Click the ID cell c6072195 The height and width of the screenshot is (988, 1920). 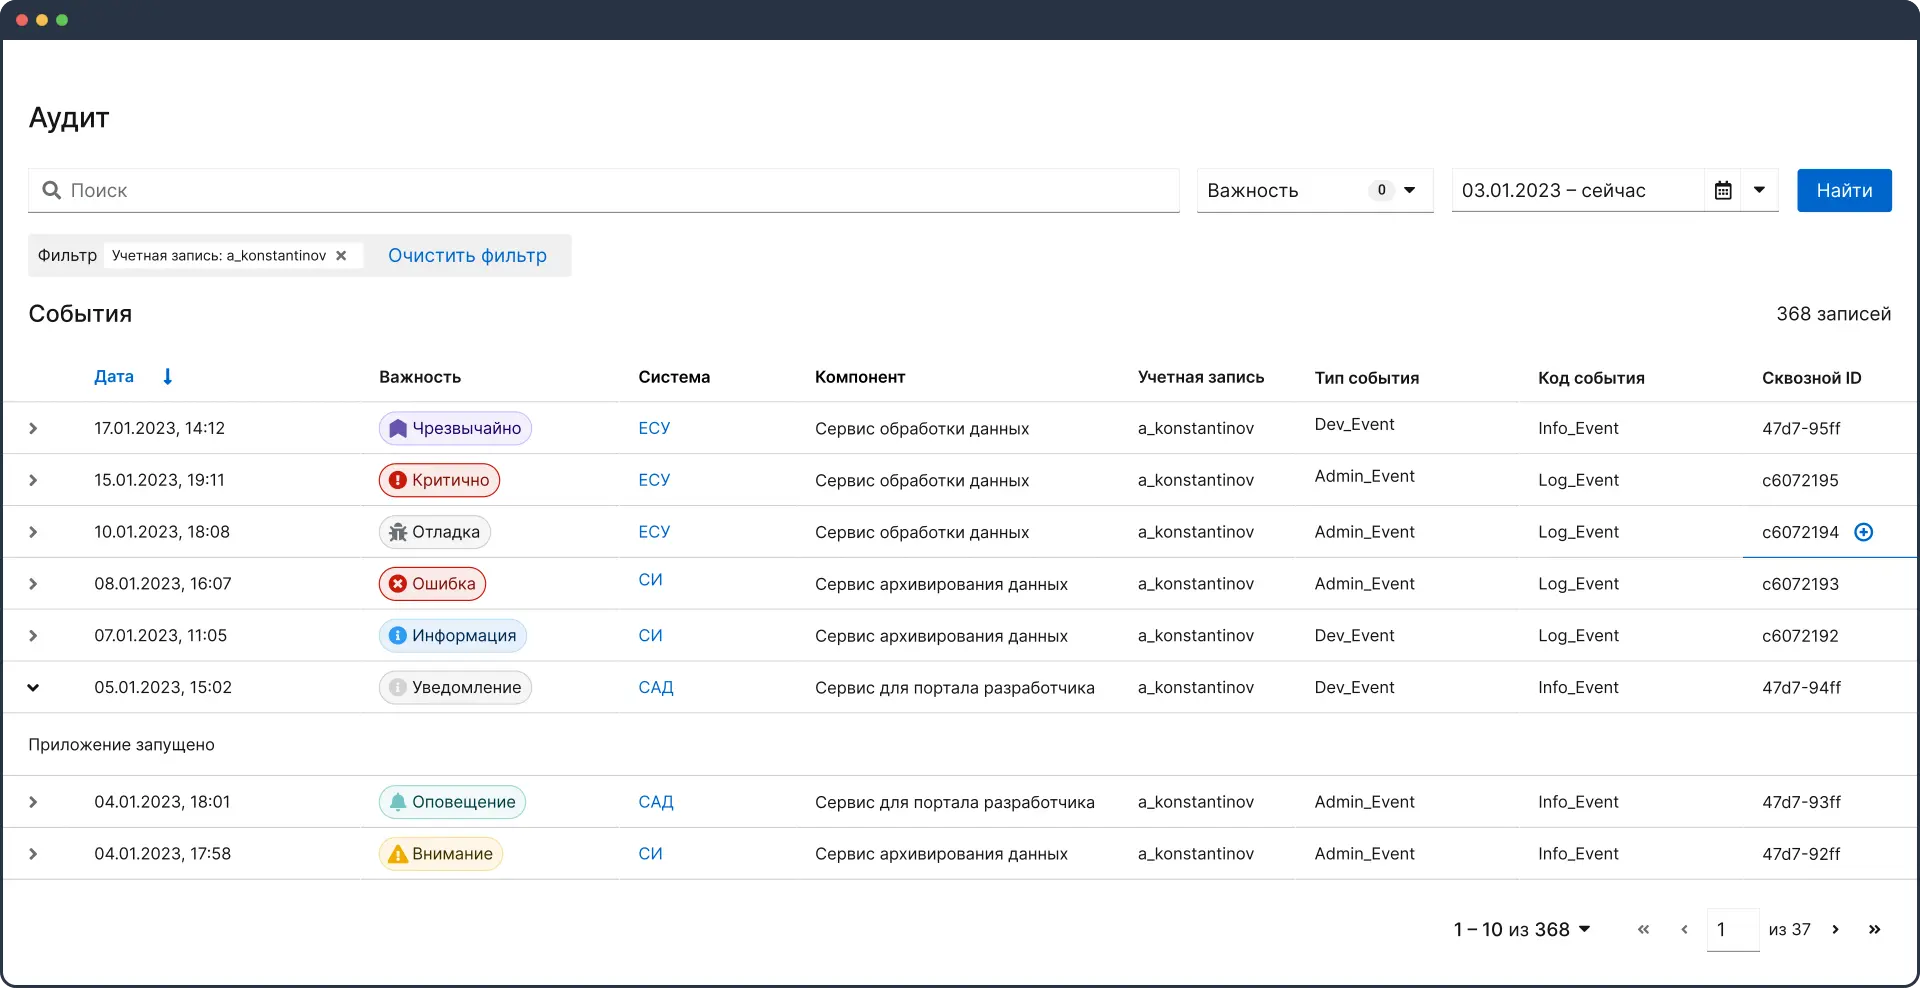click(1800, 480)
